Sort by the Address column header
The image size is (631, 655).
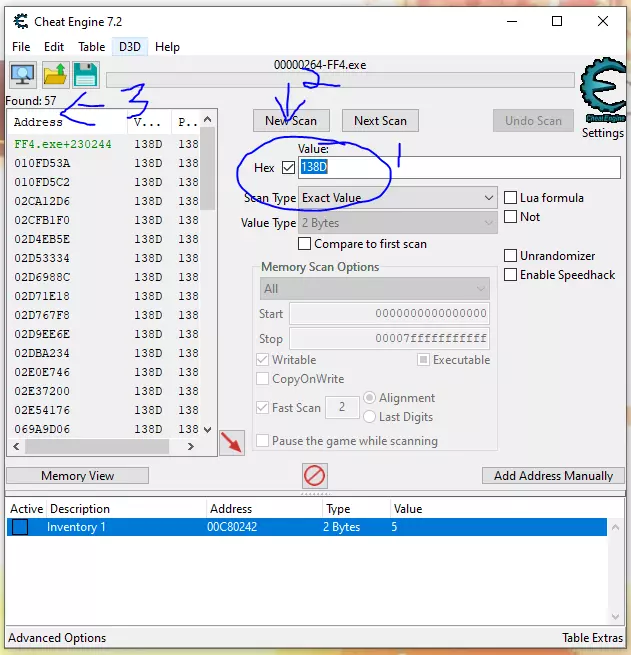[67, 122]
